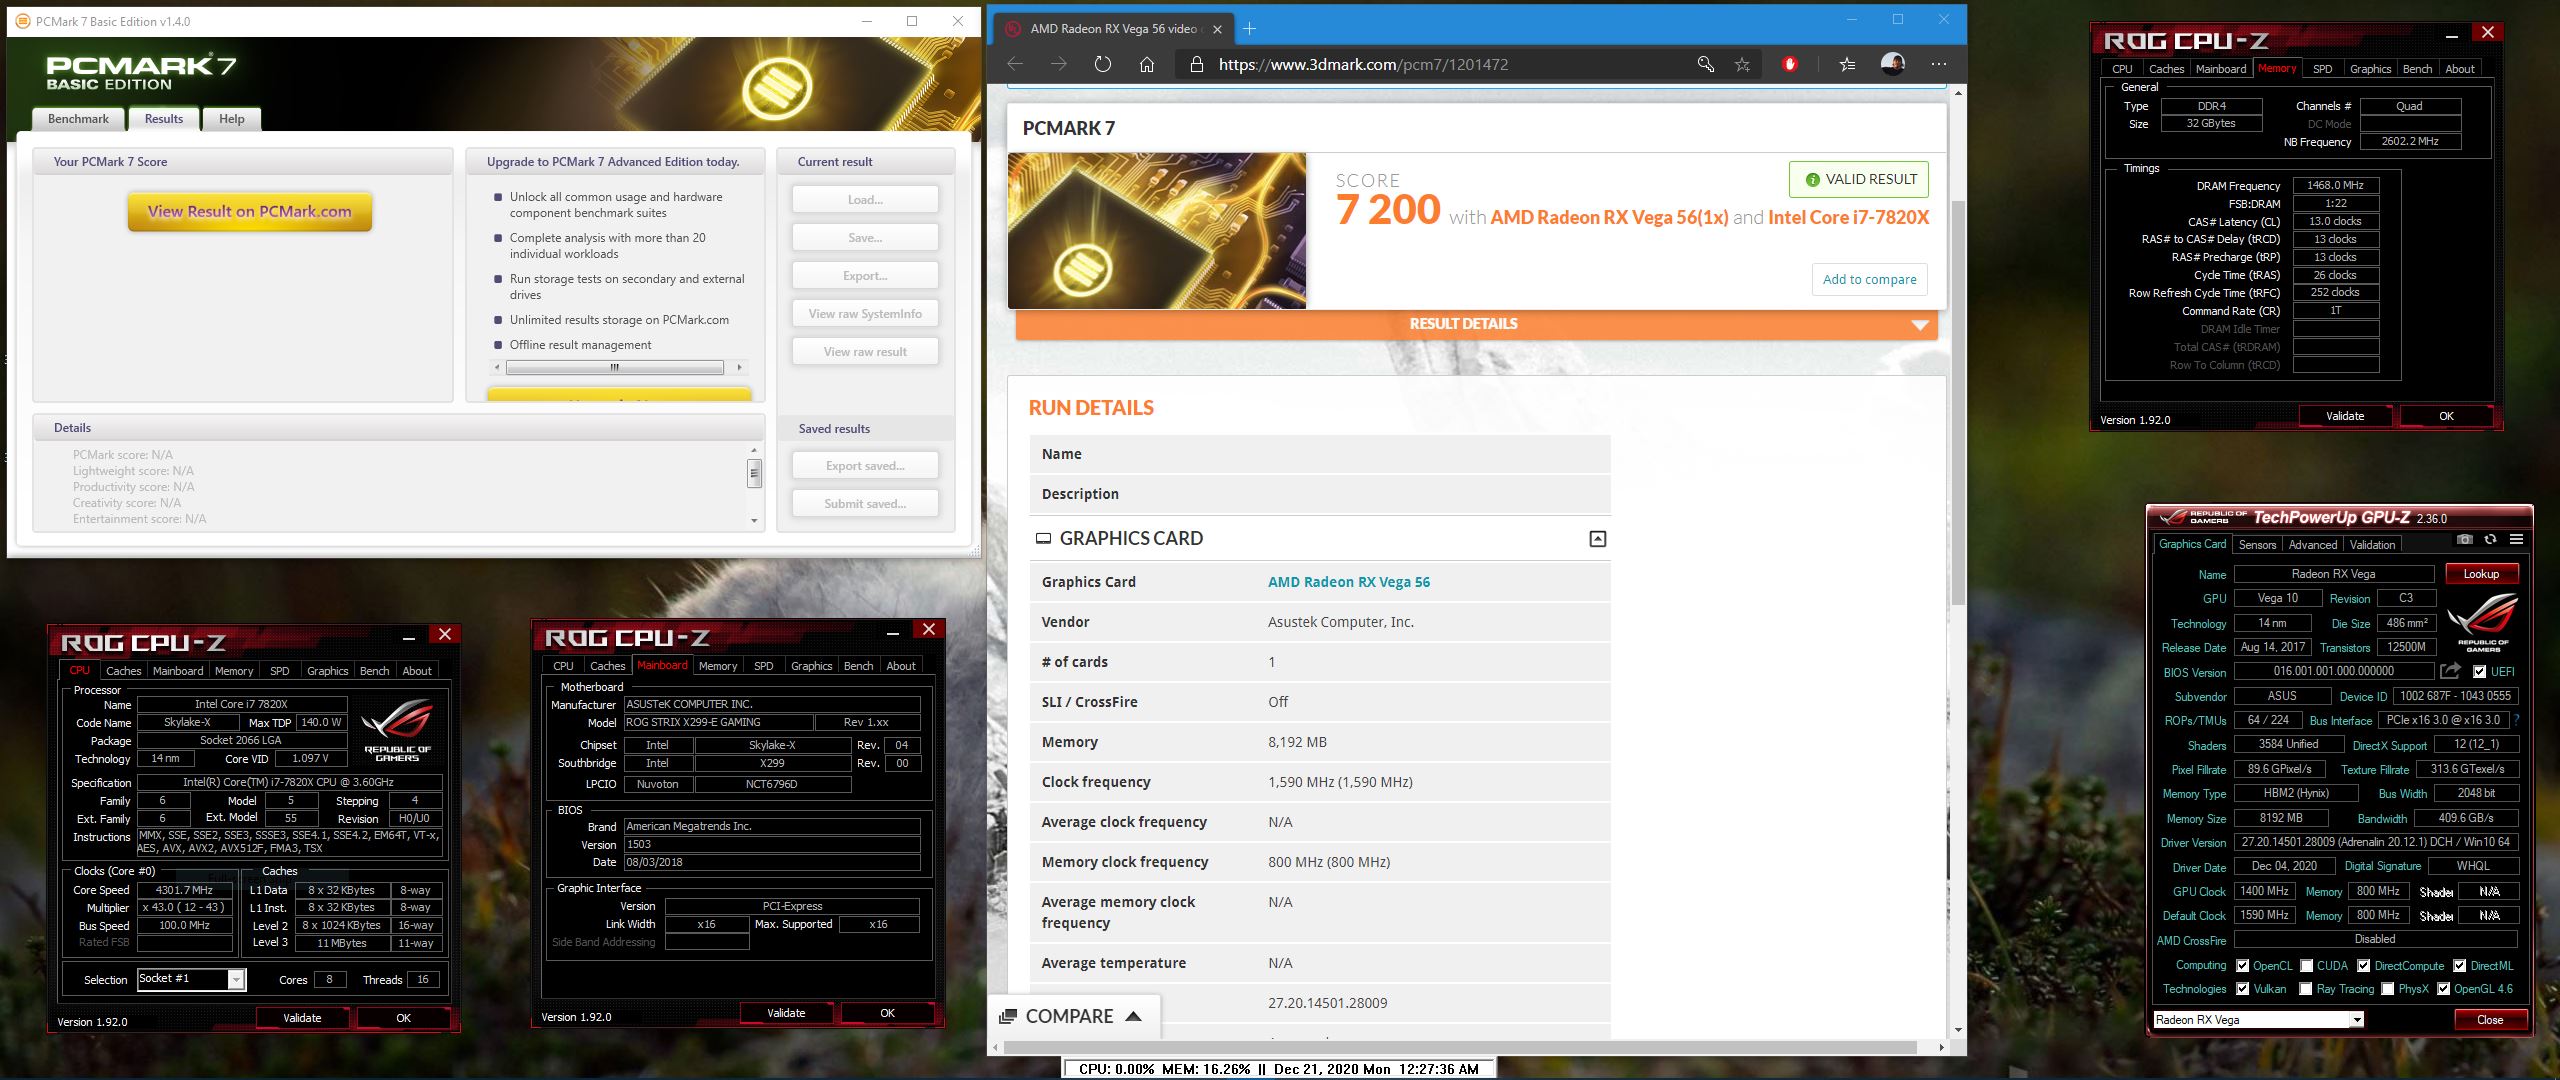Toggle the CUDA checkbox in GPU-Z
Image resolution: width=2560 pixels, height=1080 pixels.
[x=2306, y=966]
